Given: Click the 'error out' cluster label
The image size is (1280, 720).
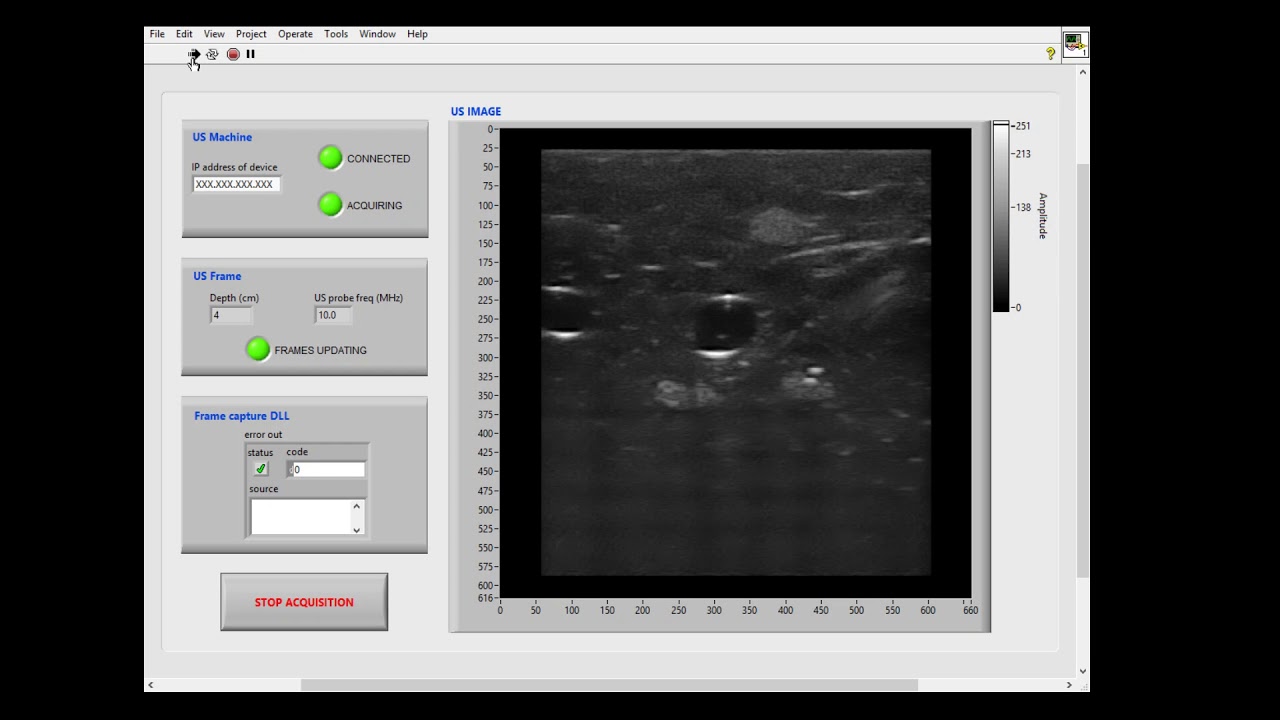Looking at the screenshot, I should pyautogui.click(x=263, y=435).
